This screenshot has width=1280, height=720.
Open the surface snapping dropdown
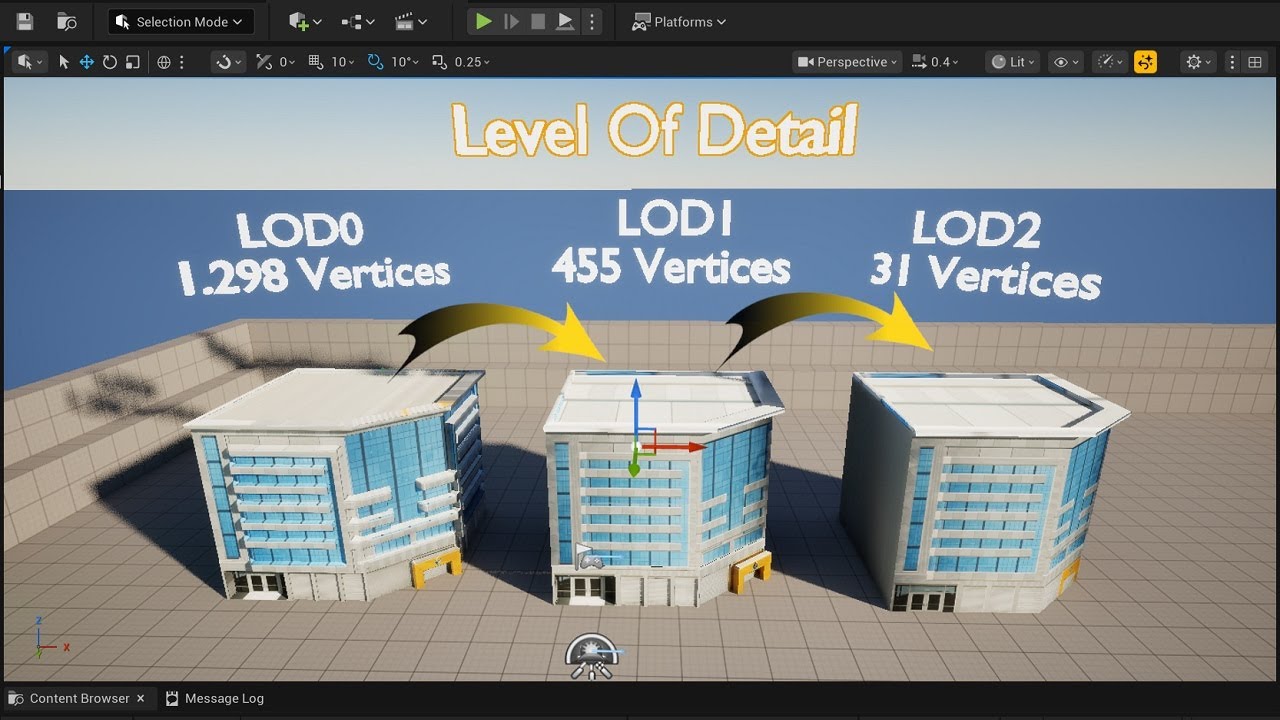(228, 62)
